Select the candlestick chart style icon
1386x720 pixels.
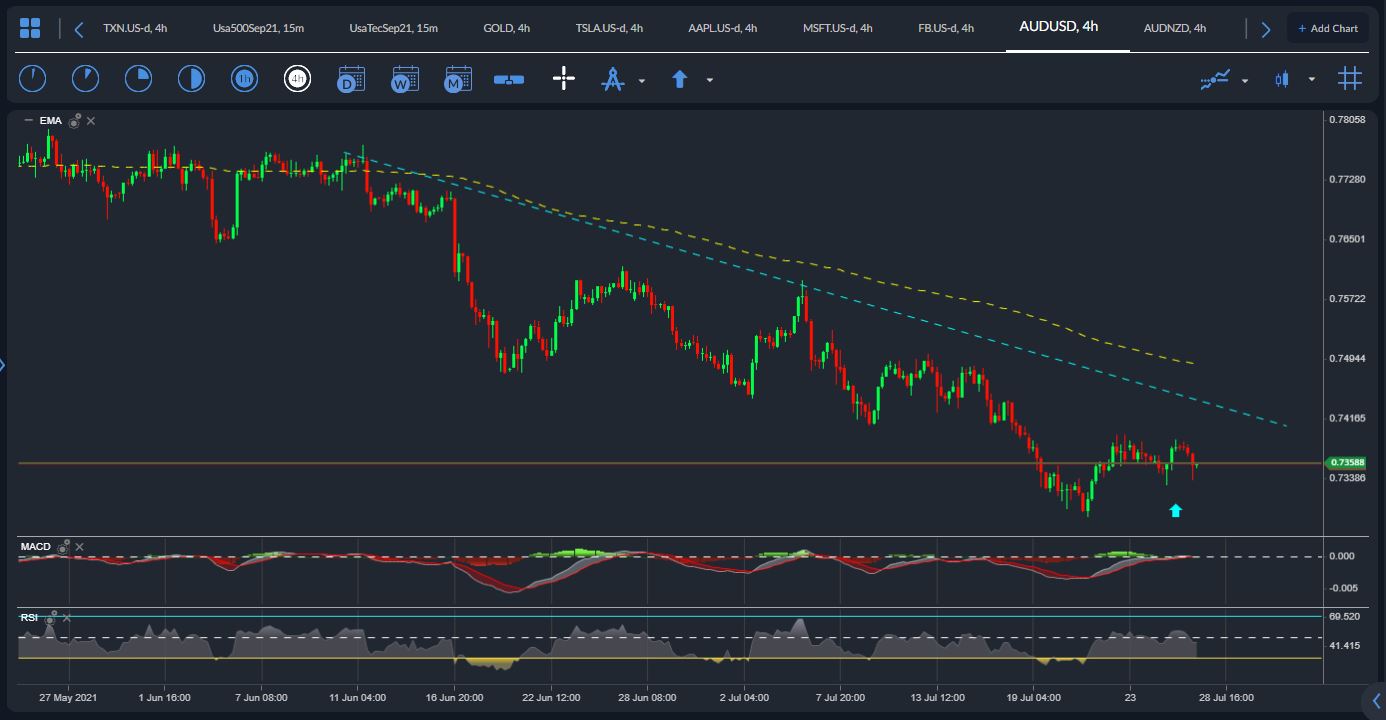1283,79
